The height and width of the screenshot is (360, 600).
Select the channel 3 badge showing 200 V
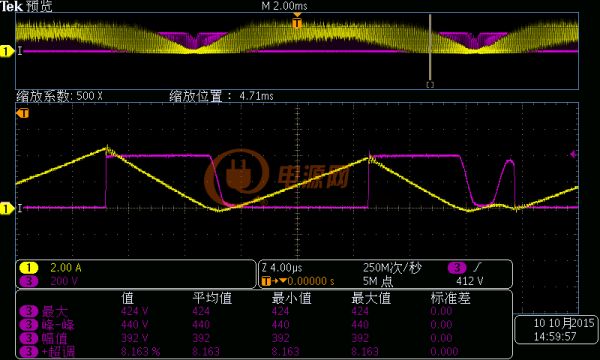29,281
